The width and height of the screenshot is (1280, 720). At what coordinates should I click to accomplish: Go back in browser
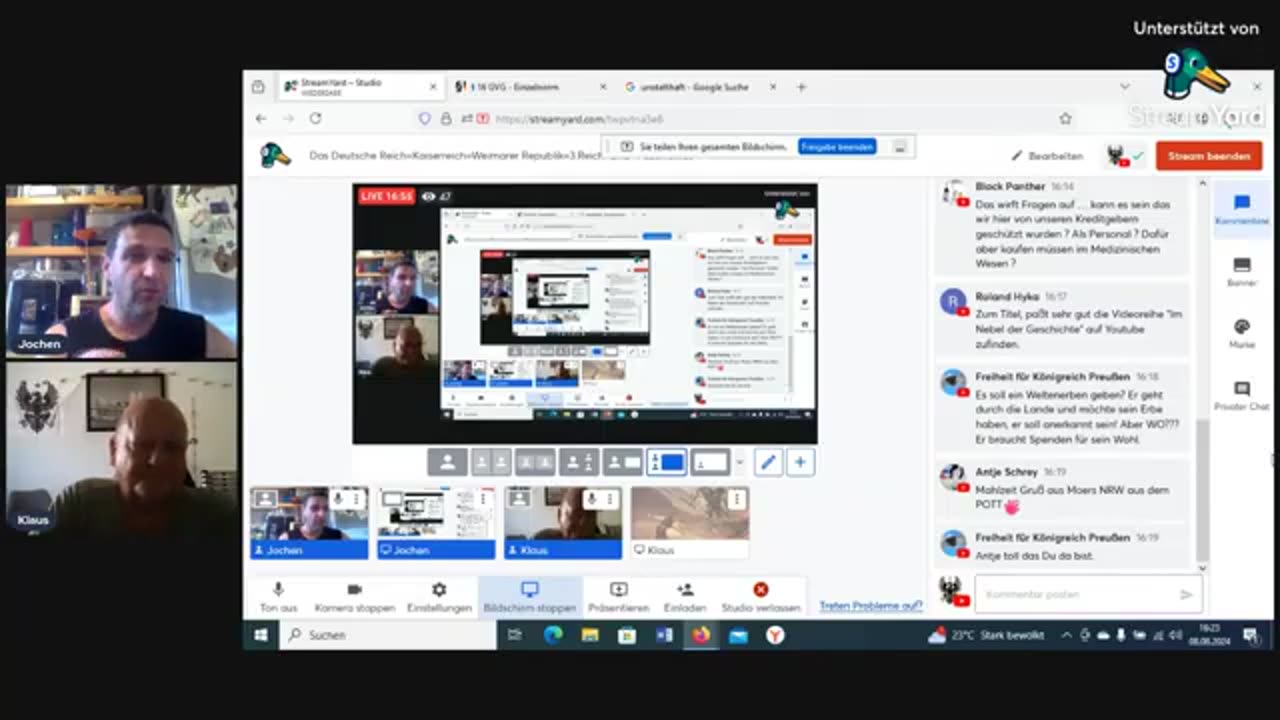261,118
